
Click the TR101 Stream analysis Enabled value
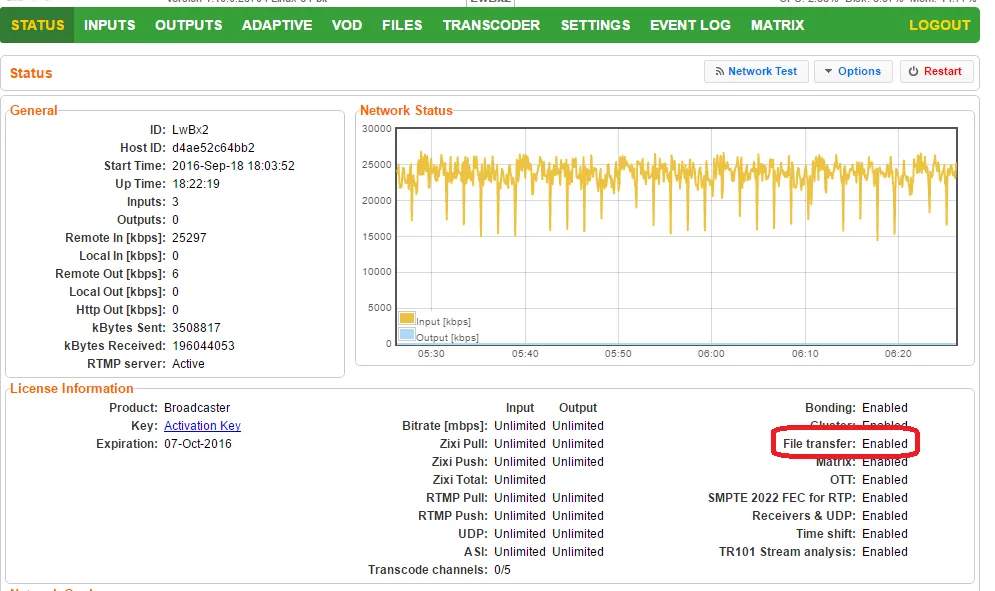coord(885,552)
